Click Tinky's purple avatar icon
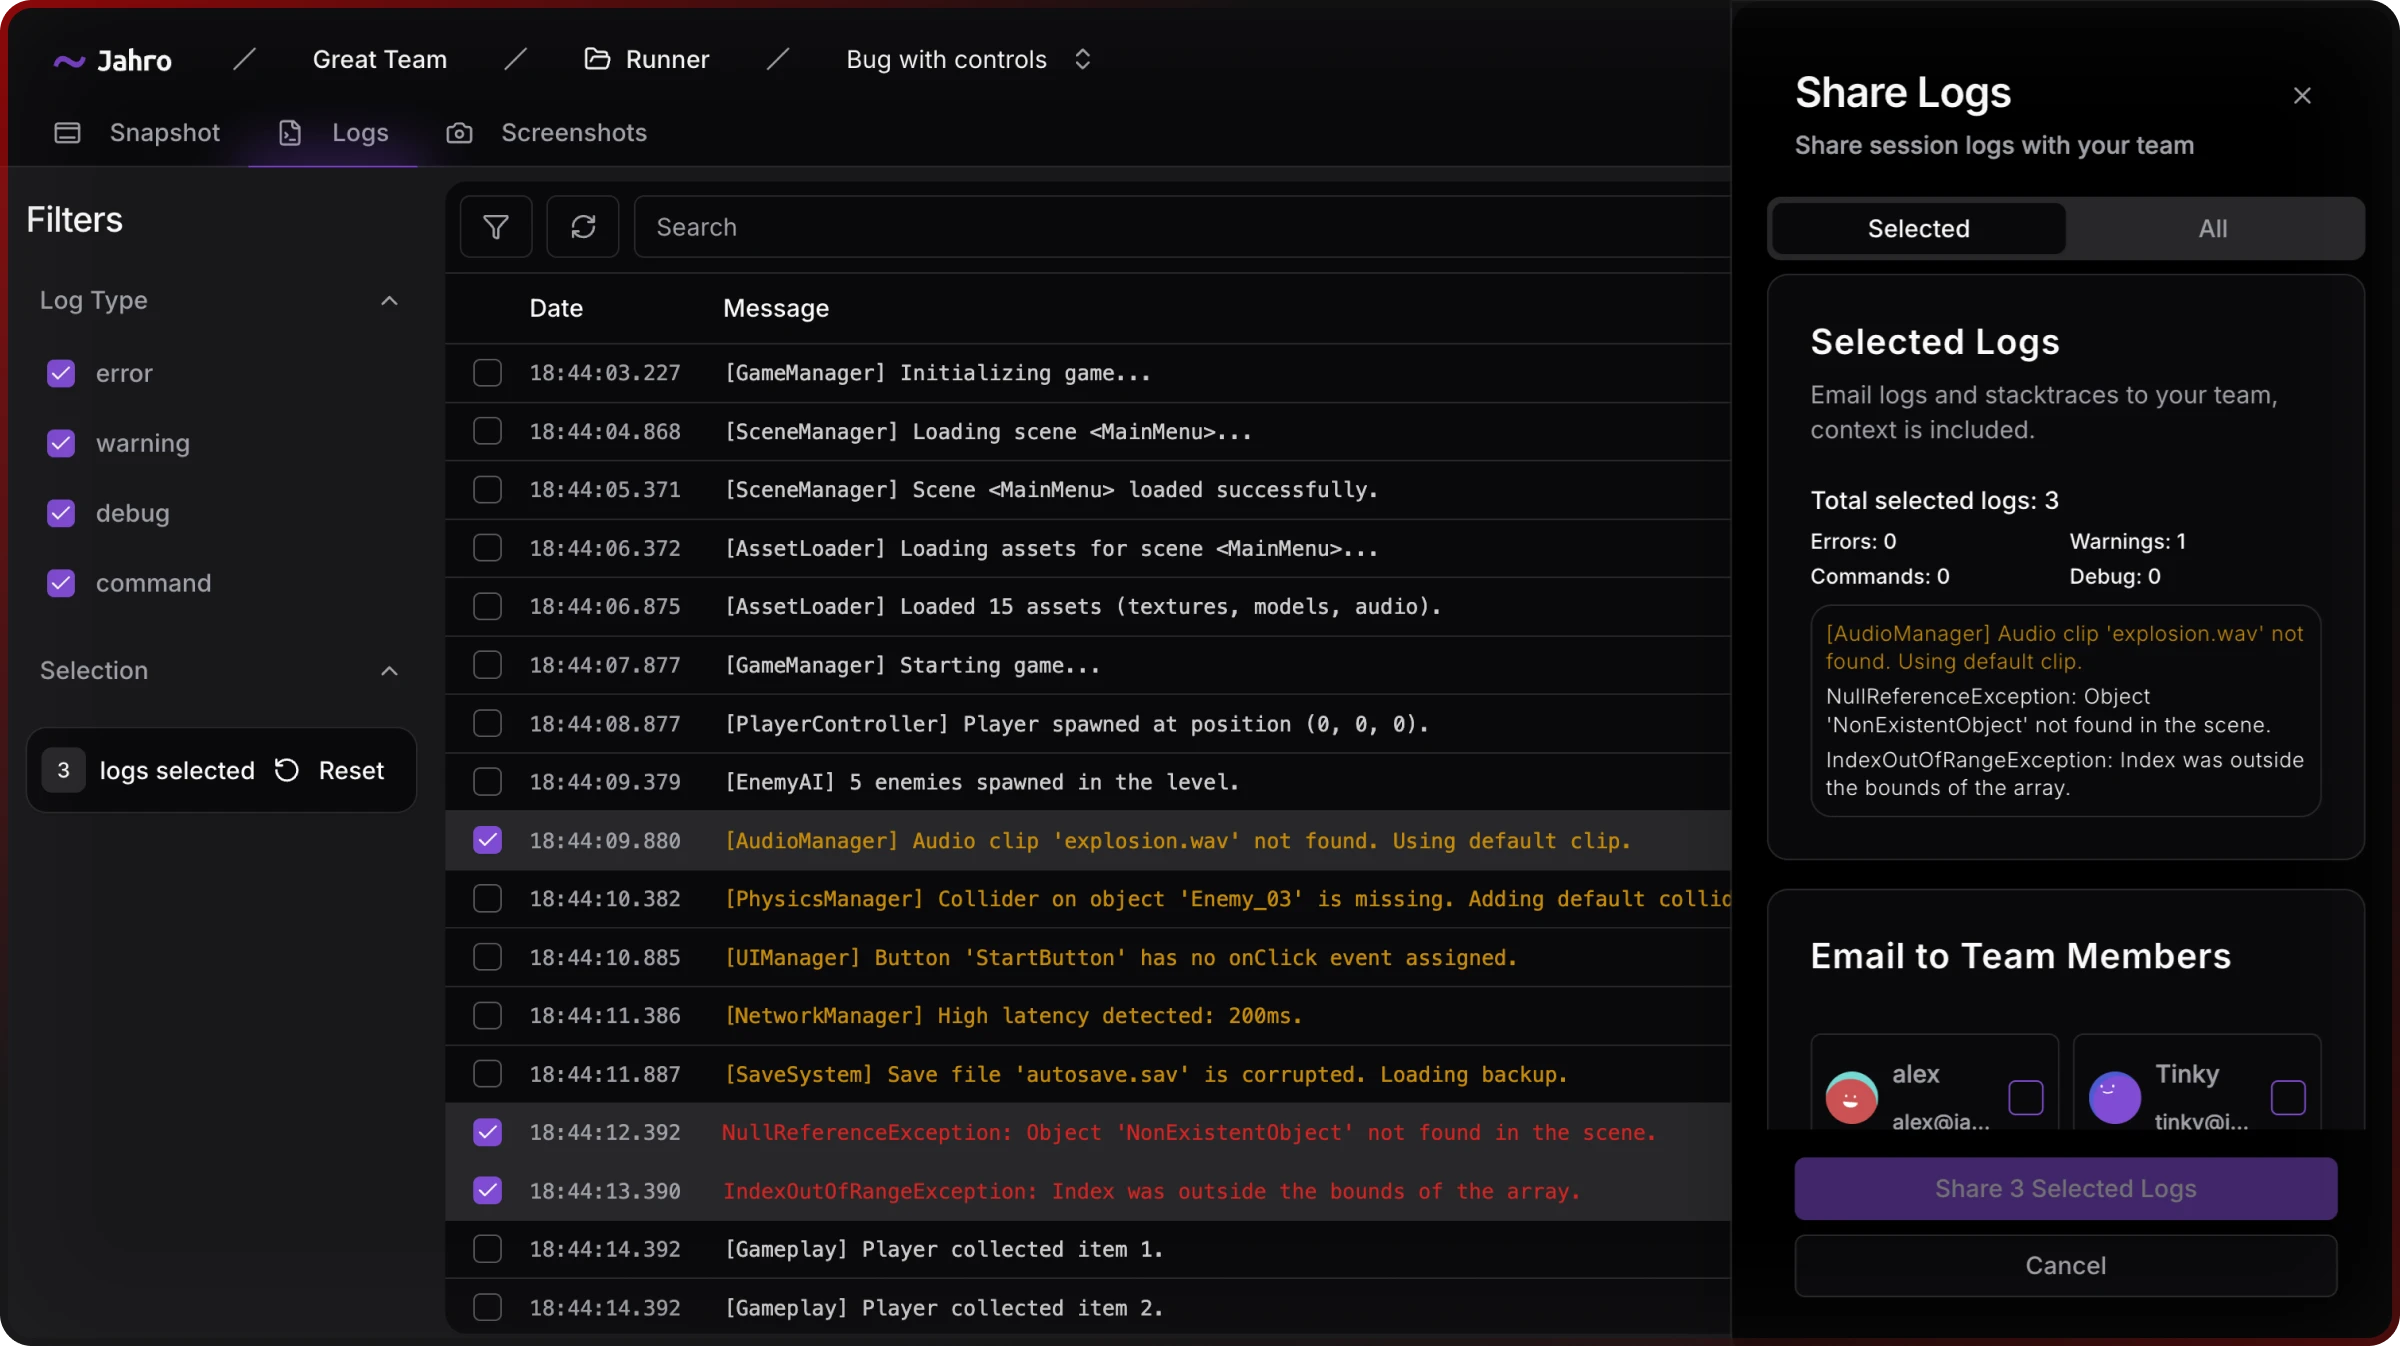This screenshot has height=1346, width=2400. point(2114,1097)
